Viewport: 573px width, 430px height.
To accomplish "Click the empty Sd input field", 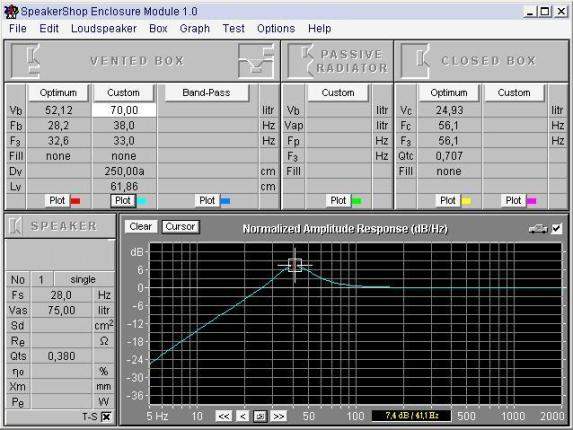I will click(x=61, y=326).
